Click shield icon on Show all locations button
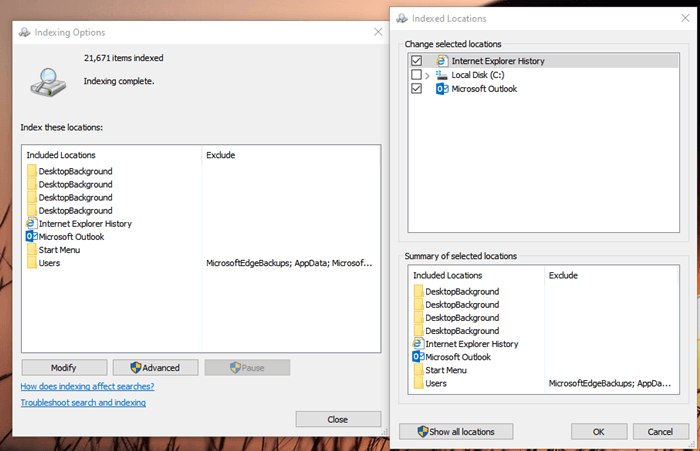 (x=423, y=431)
